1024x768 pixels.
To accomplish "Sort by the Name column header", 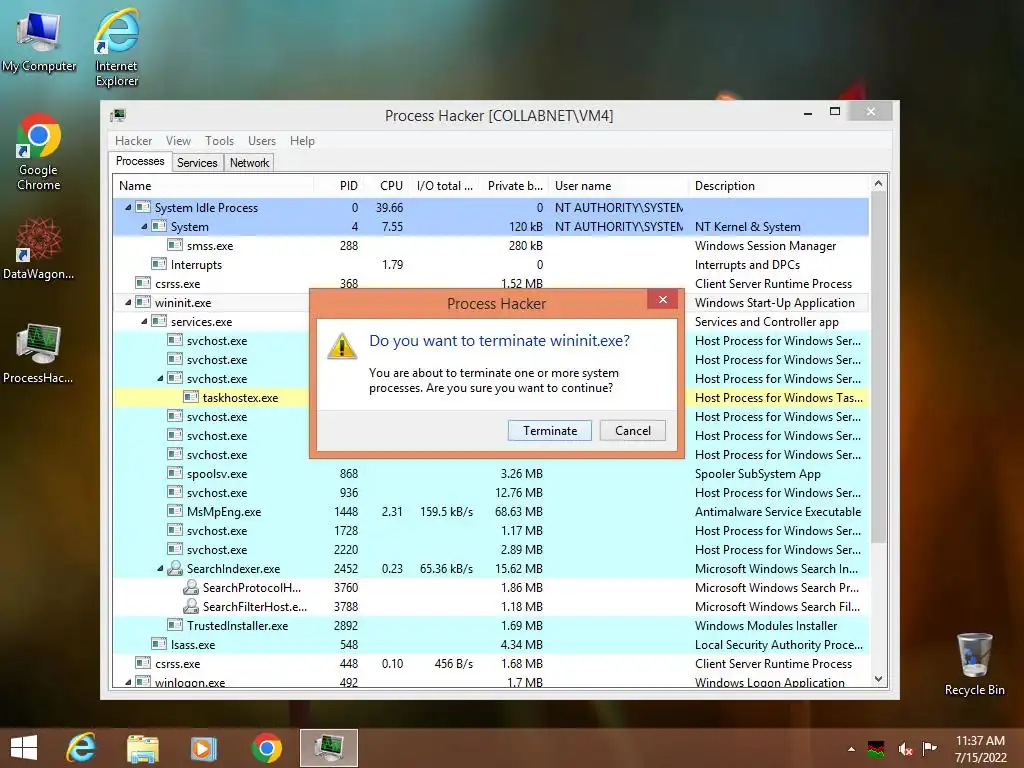I will [214, 185].
